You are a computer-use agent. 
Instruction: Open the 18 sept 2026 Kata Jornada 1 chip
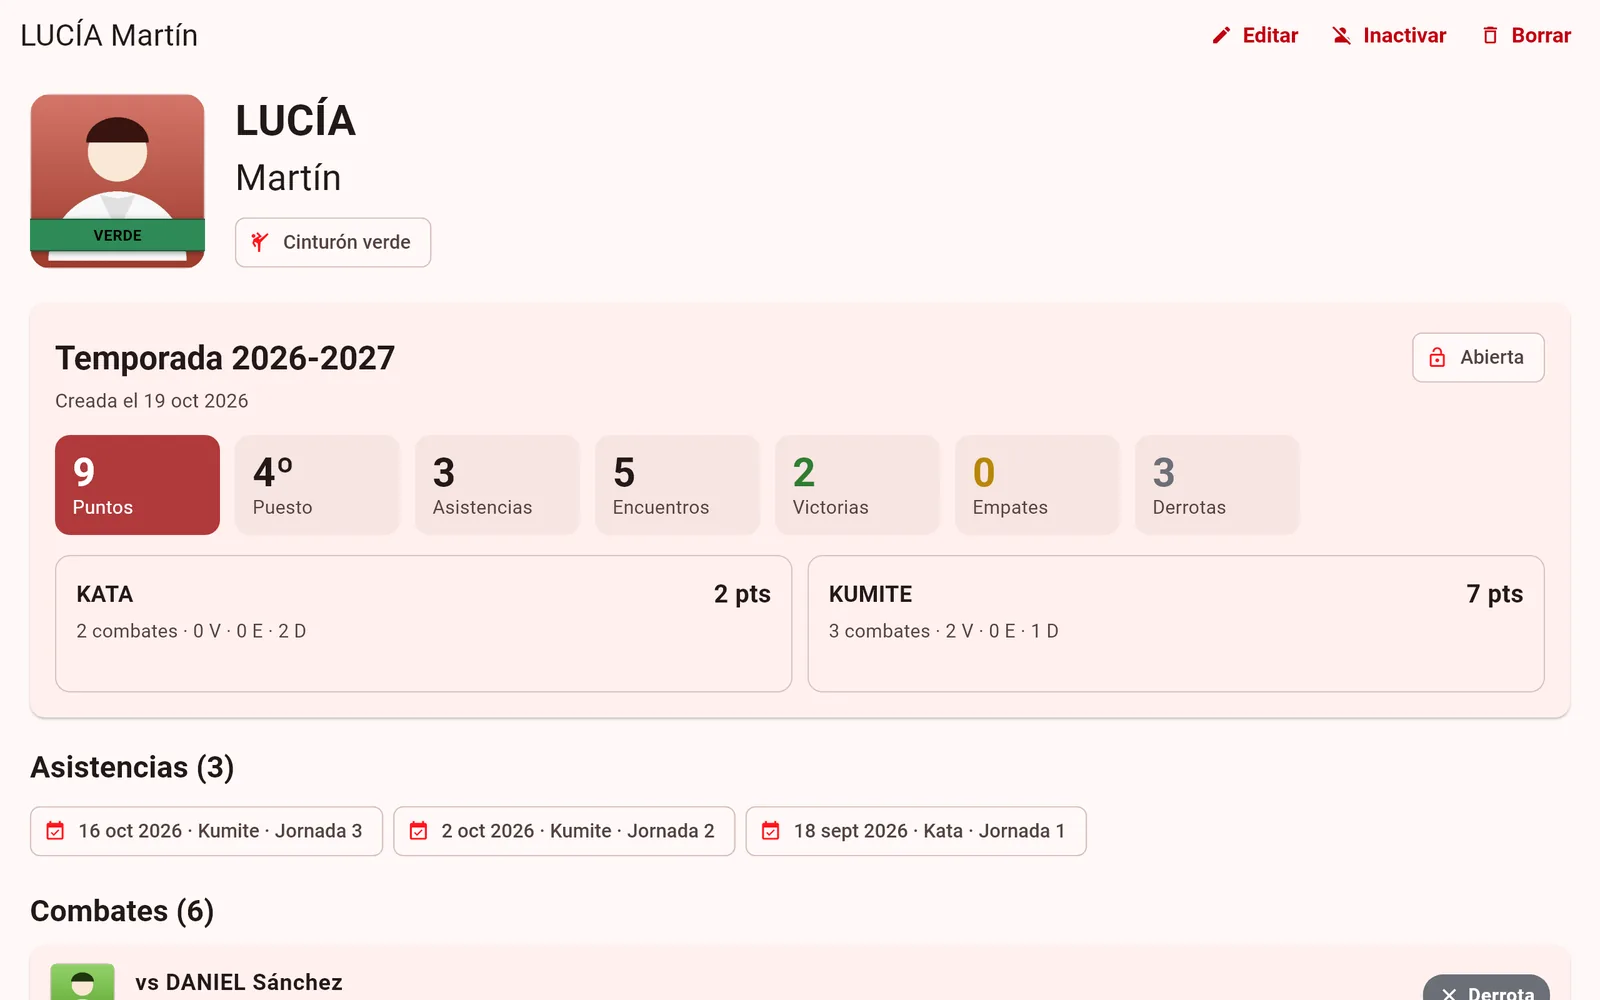(x=916, y=831)
